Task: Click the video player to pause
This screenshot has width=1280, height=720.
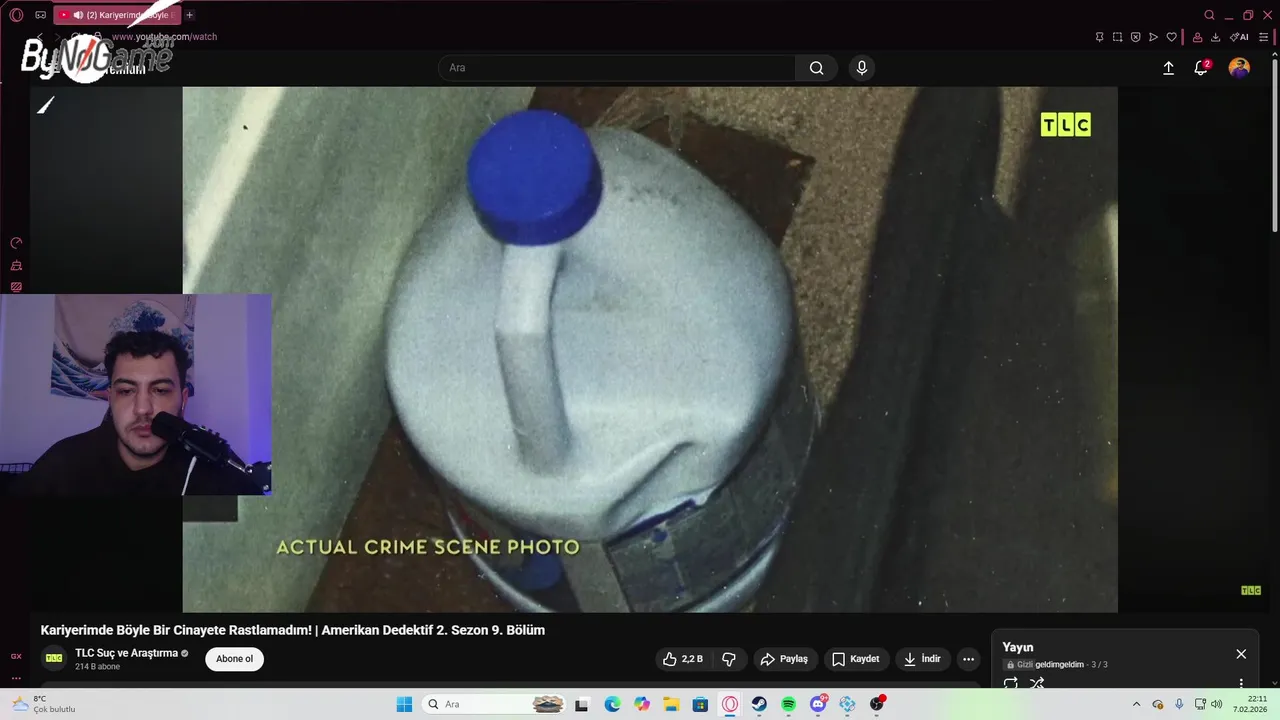Action: [x=650, y=349]
